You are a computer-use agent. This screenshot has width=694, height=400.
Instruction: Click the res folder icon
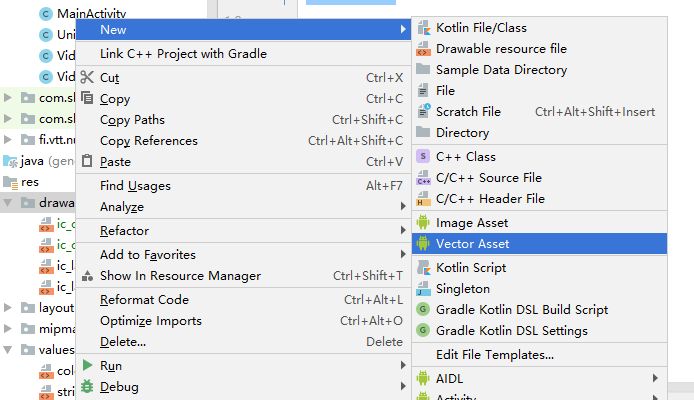11,182
